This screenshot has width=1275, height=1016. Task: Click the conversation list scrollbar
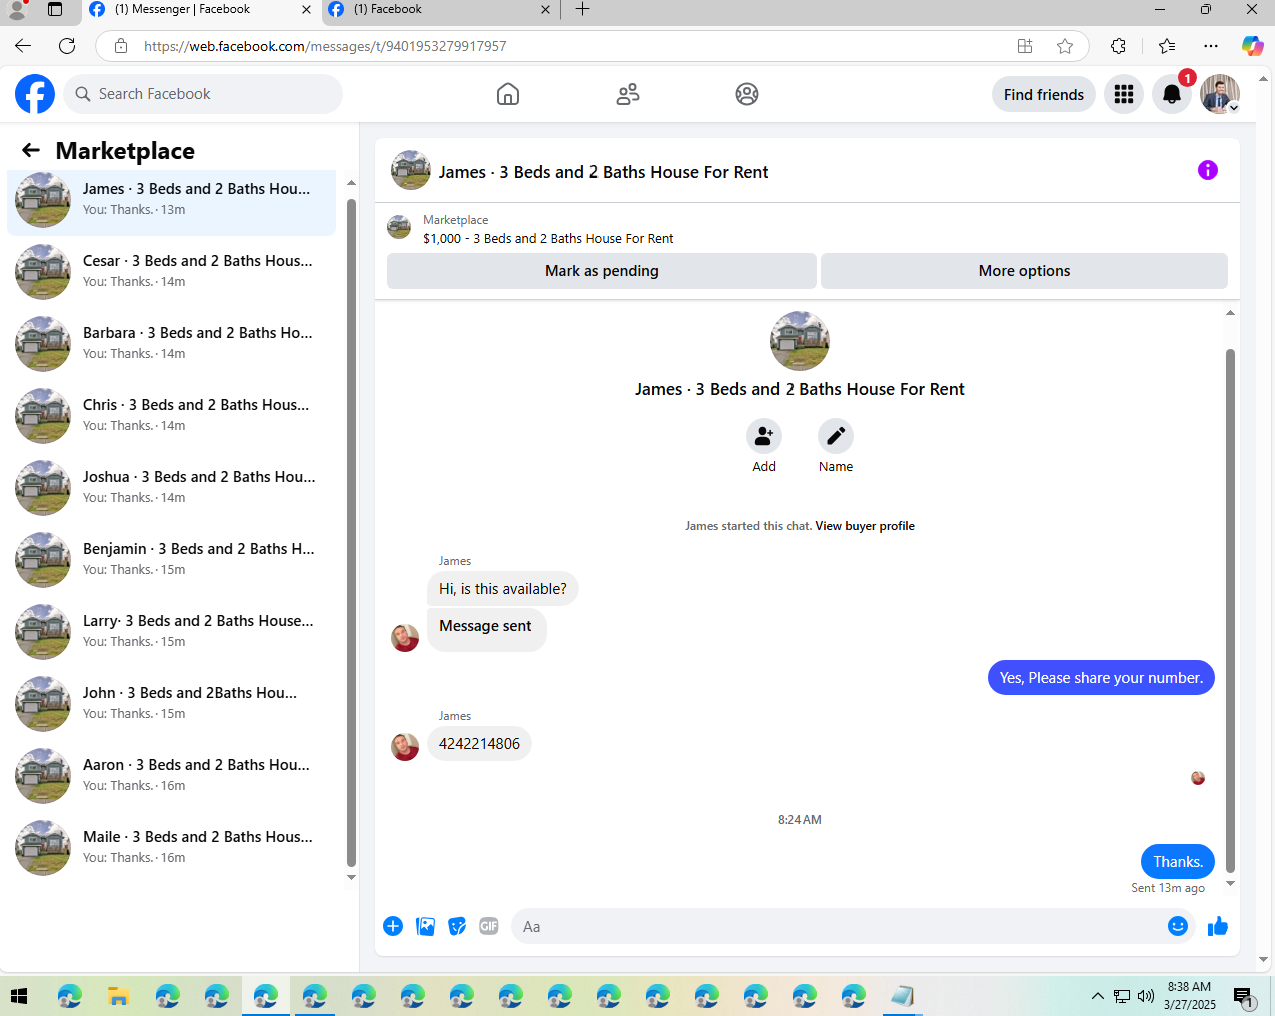351,532
